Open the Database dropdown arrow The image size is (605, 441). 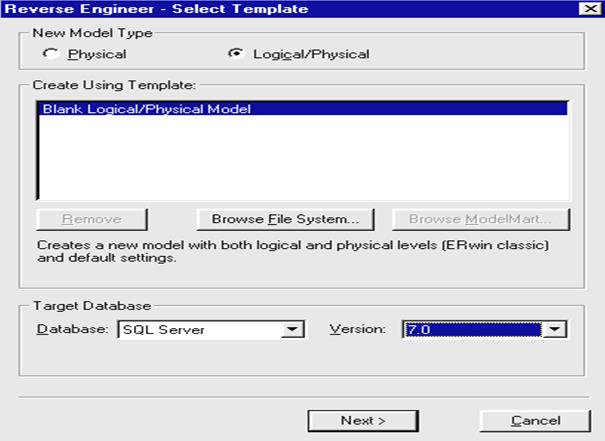[292, 329]
